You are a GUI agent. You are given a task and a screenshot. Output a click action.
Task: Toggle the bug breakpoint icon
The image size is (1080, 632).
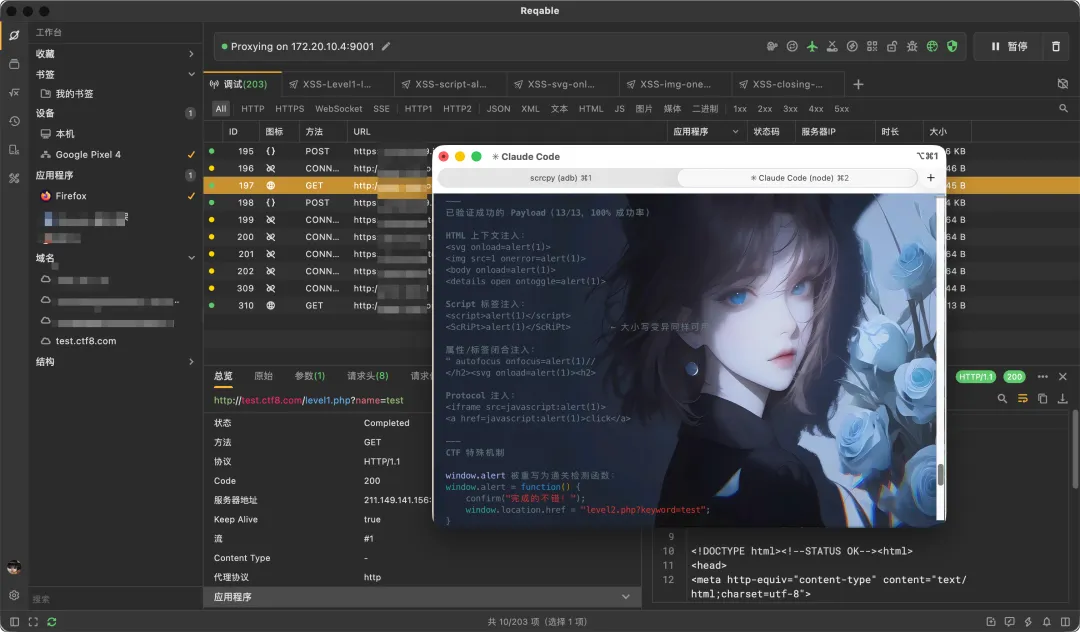pyautogui.click(x=912, y=46)
